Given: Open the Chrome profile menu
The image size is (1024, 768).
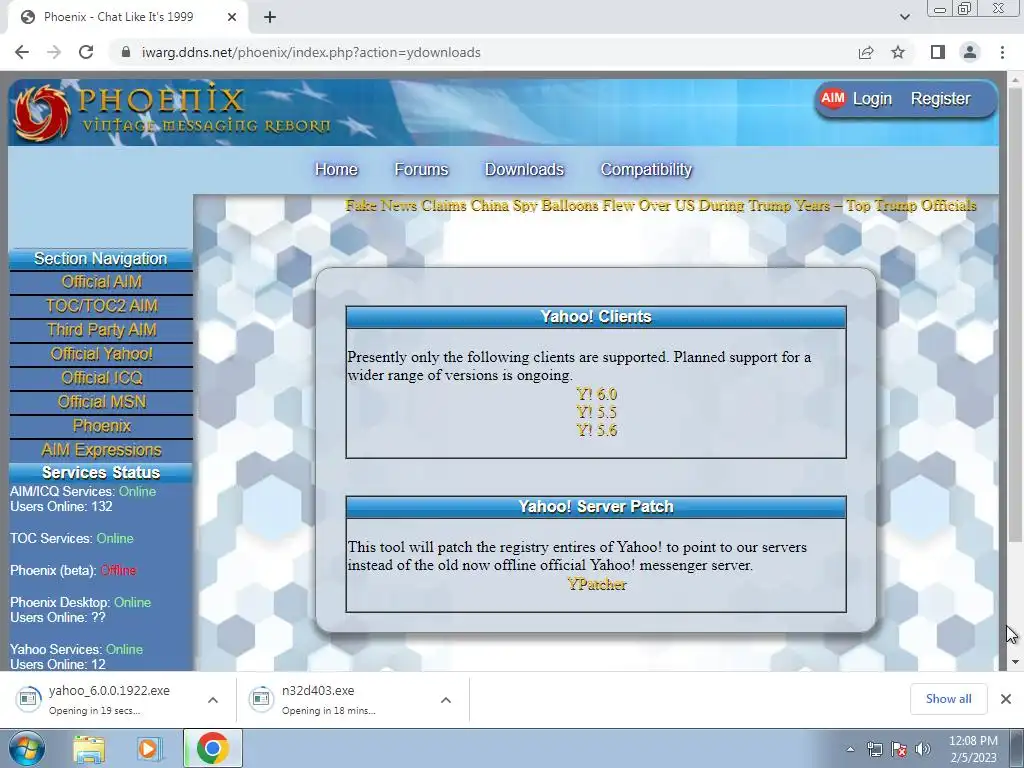Looking at the screenshot, I should click(x=970, y=52).
